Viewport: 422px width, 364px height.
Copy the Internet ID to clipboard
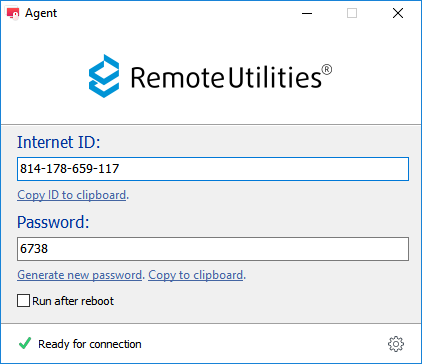coord(72,195)
